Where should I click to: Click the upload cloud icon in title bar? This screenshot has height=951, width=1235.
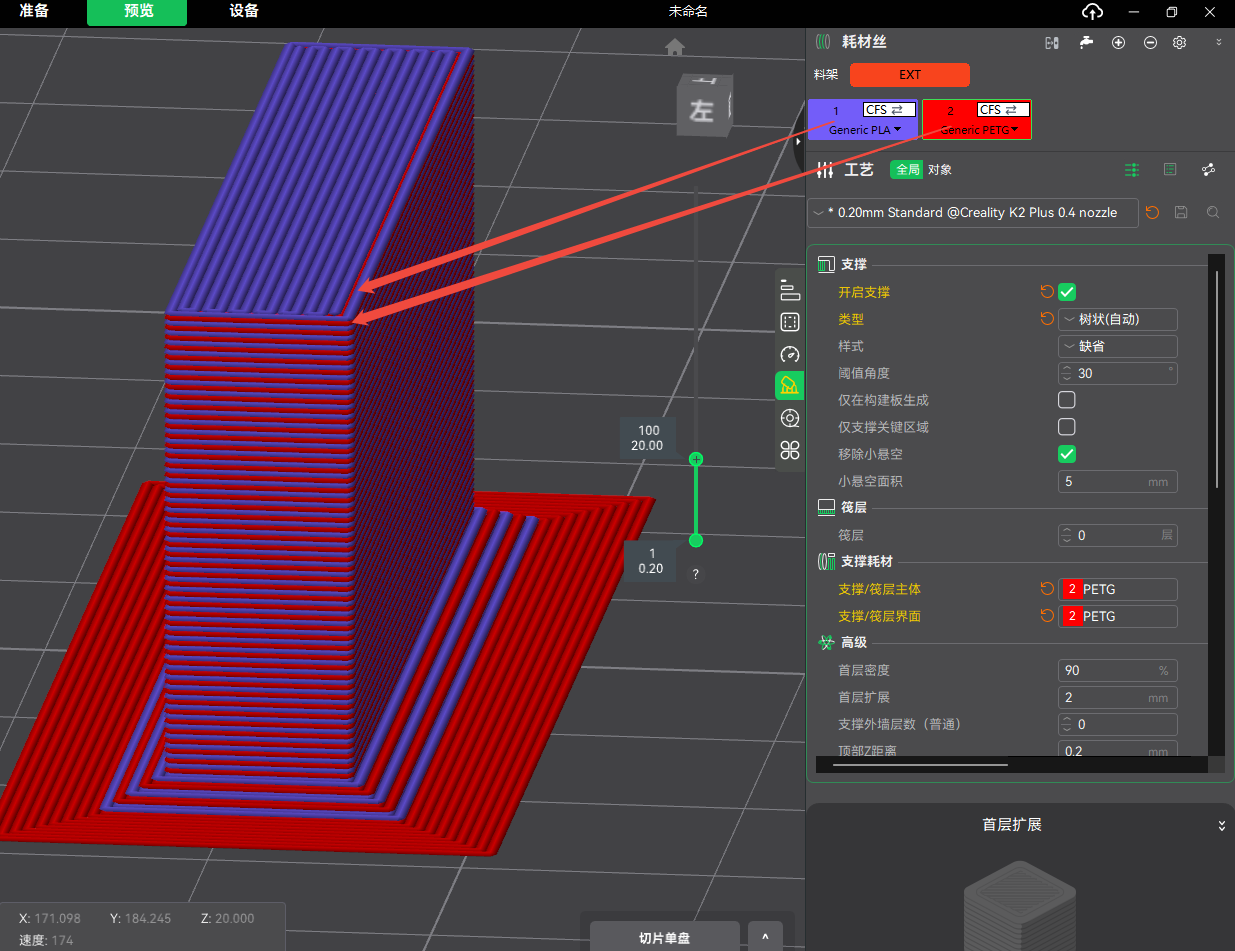(x=1092, y=12)
